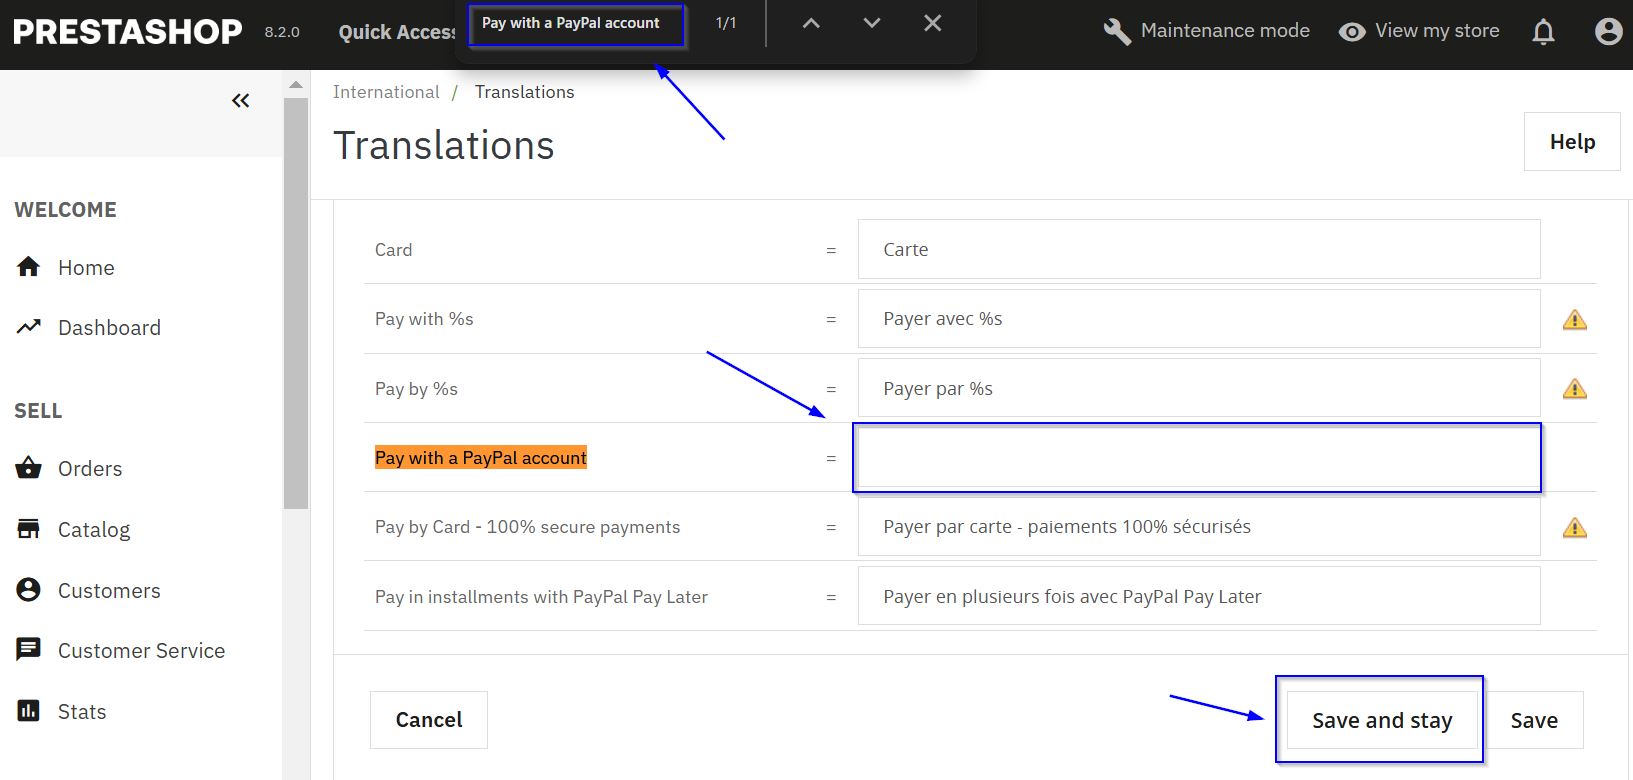Click warning icon beside 'Payer avec %s'
1633x780 pixels.
click(x=1574, y=320)
